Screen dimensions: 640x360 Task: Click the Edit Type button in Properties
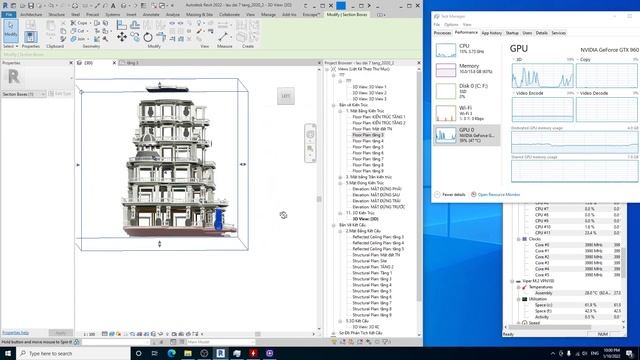[60, 94]
